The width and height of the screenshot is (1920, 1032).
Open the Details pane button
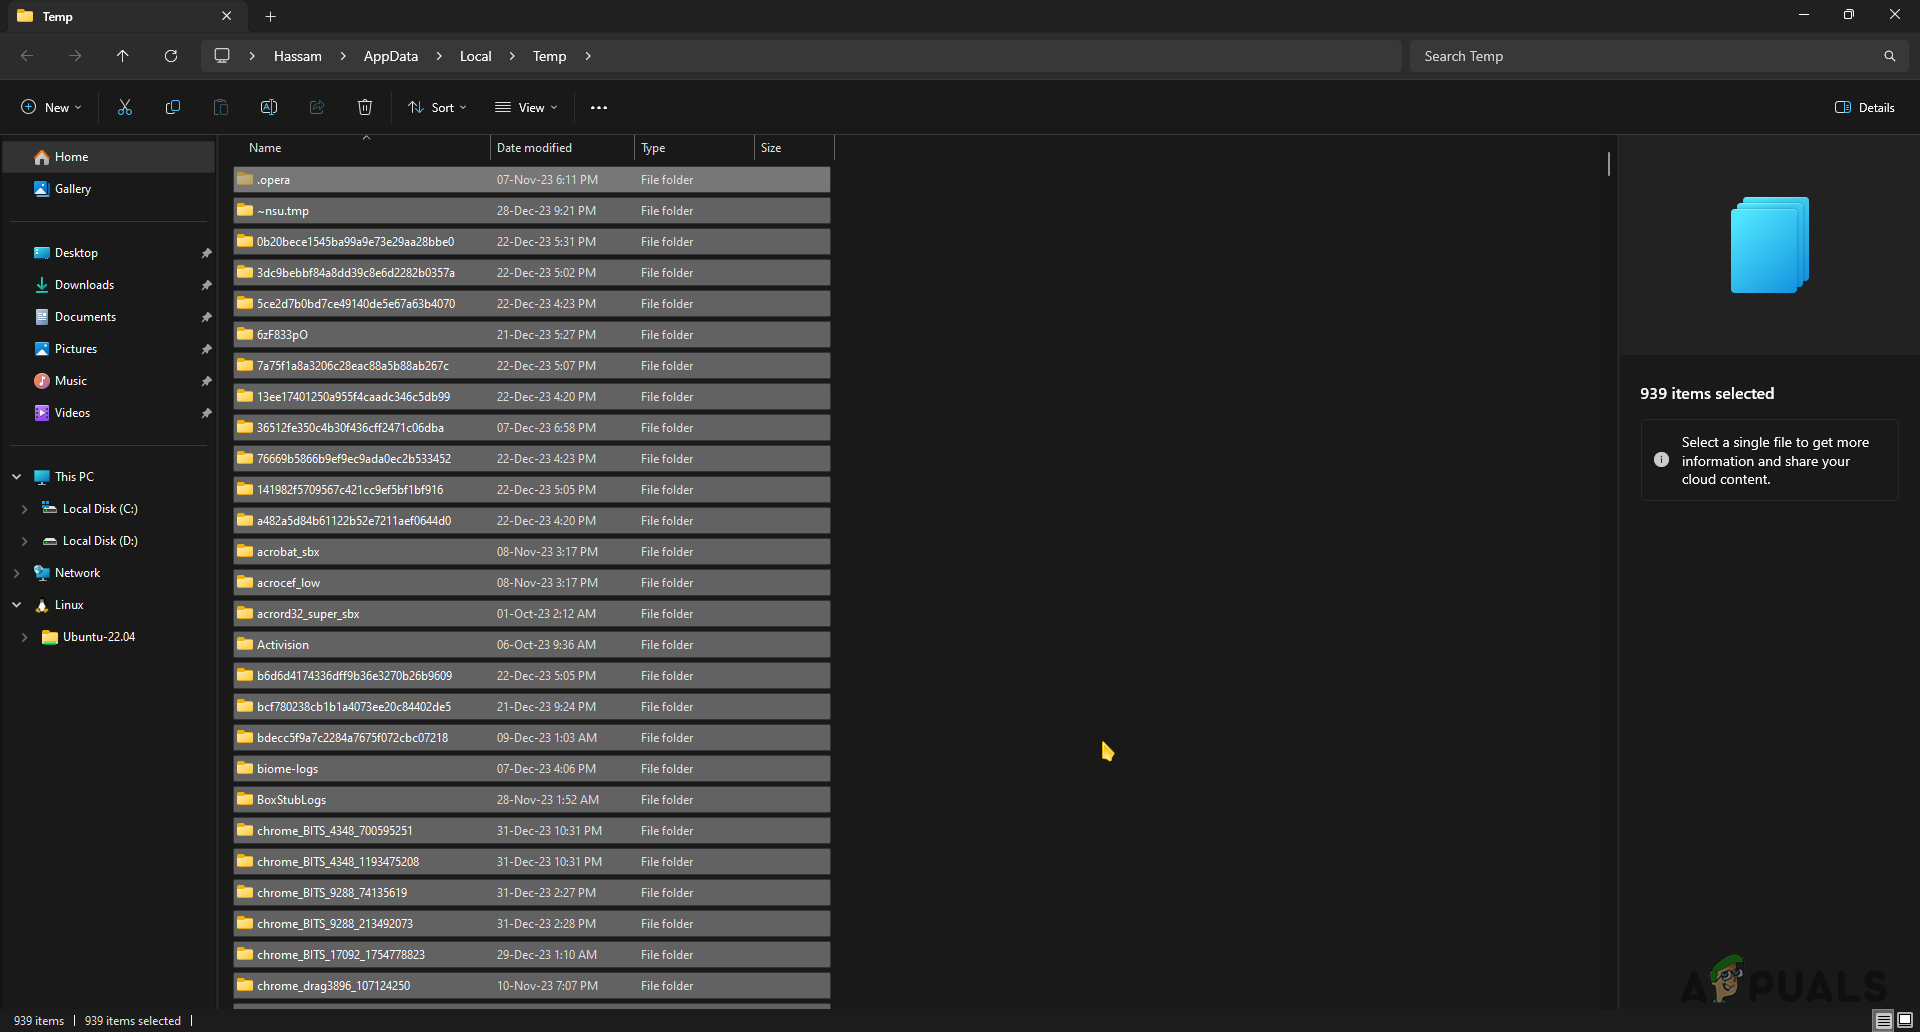point(1864,107)
